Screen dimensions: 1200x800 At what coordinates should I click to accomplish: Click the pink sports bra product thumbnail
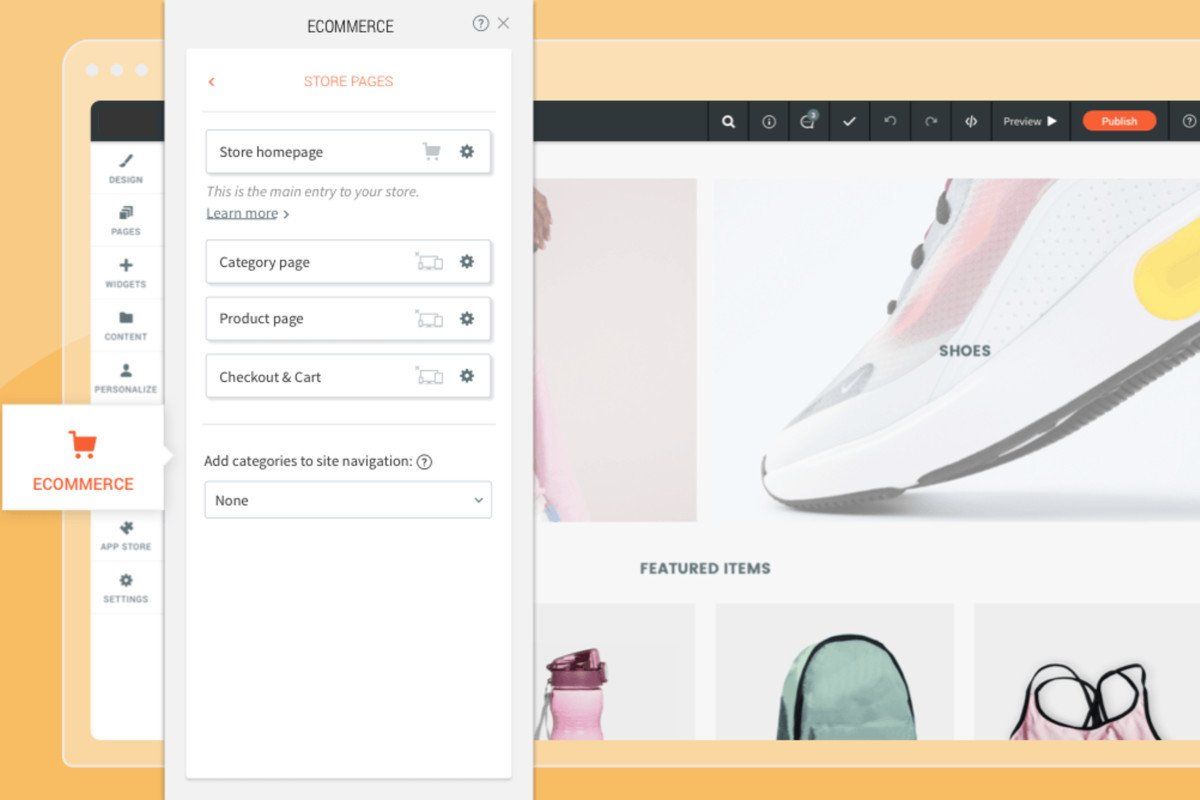[1087, 671]
